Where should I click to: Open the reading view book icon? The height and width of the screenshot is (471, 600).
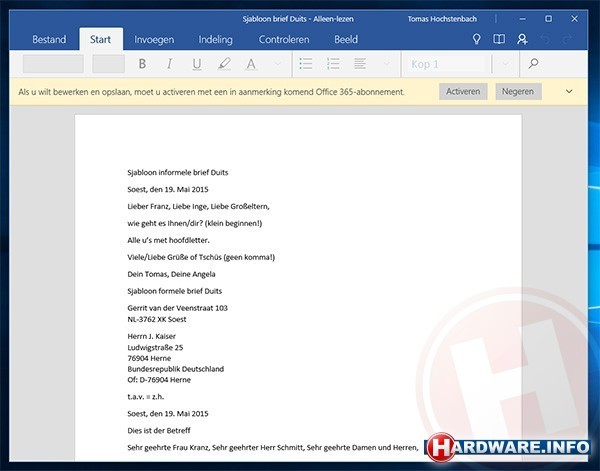498,40
